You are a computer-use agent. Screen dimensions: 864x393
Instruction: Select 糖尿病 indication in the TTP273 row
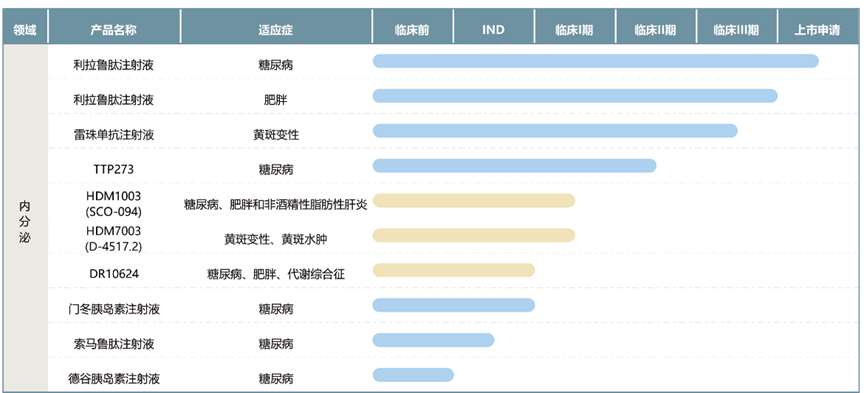pyautogui.click(x=276, y=169)
